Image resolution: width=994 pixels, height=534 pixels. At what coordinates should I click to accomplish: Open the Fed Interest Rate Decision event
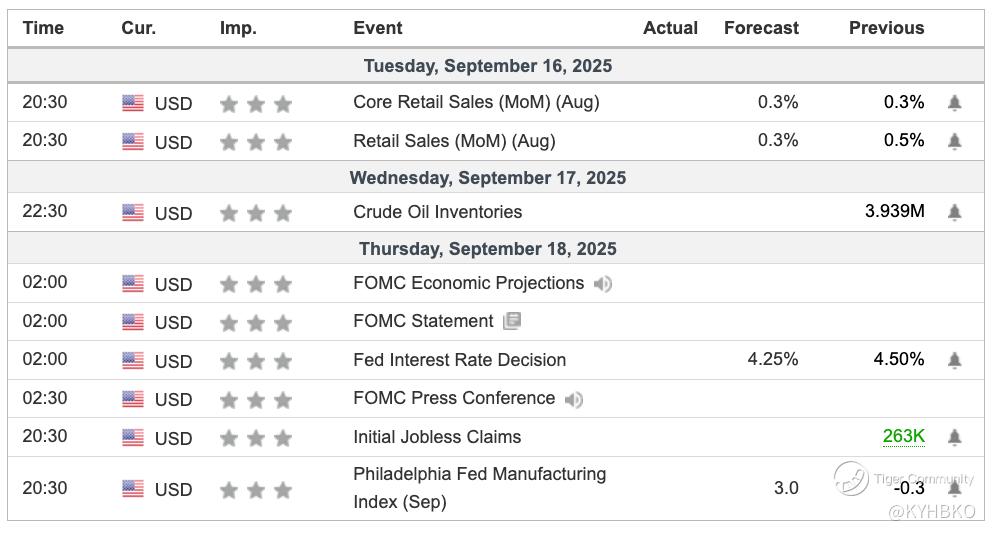(459, 360)
